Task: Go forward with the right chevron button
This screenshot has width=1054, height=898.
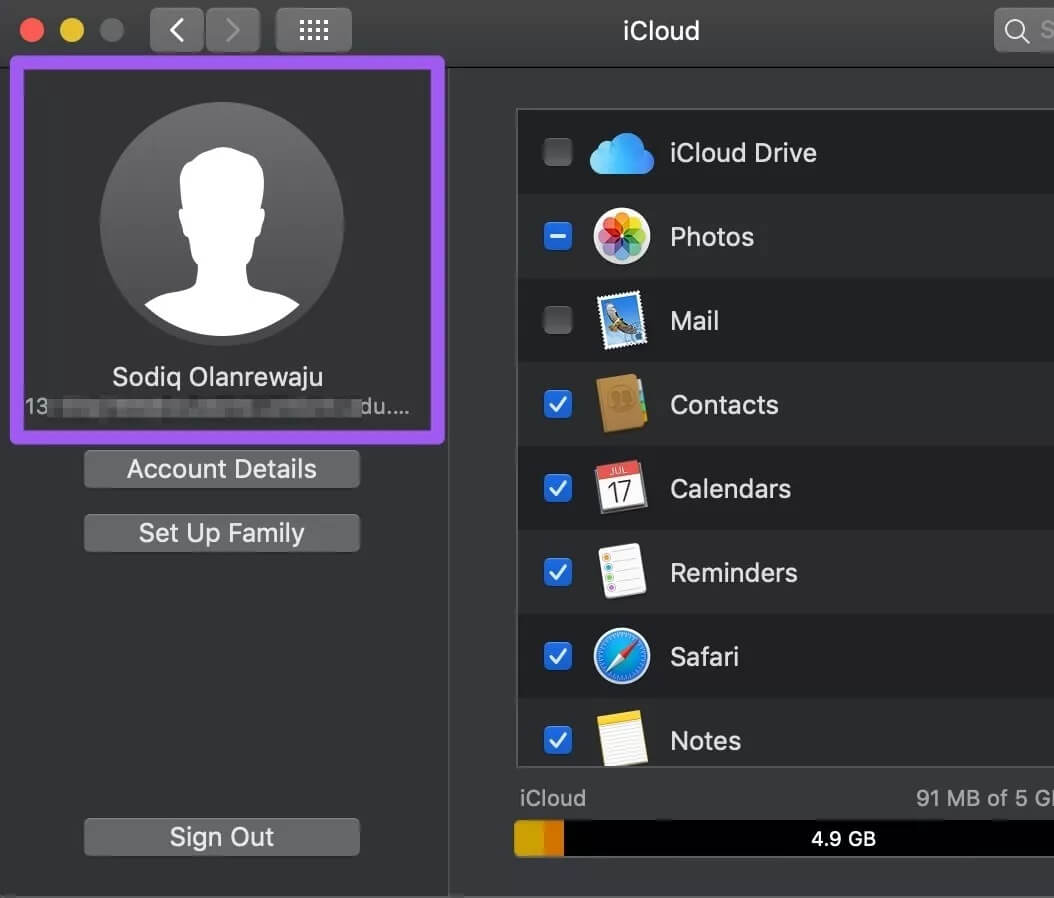Action: click(x=233, y=30)
